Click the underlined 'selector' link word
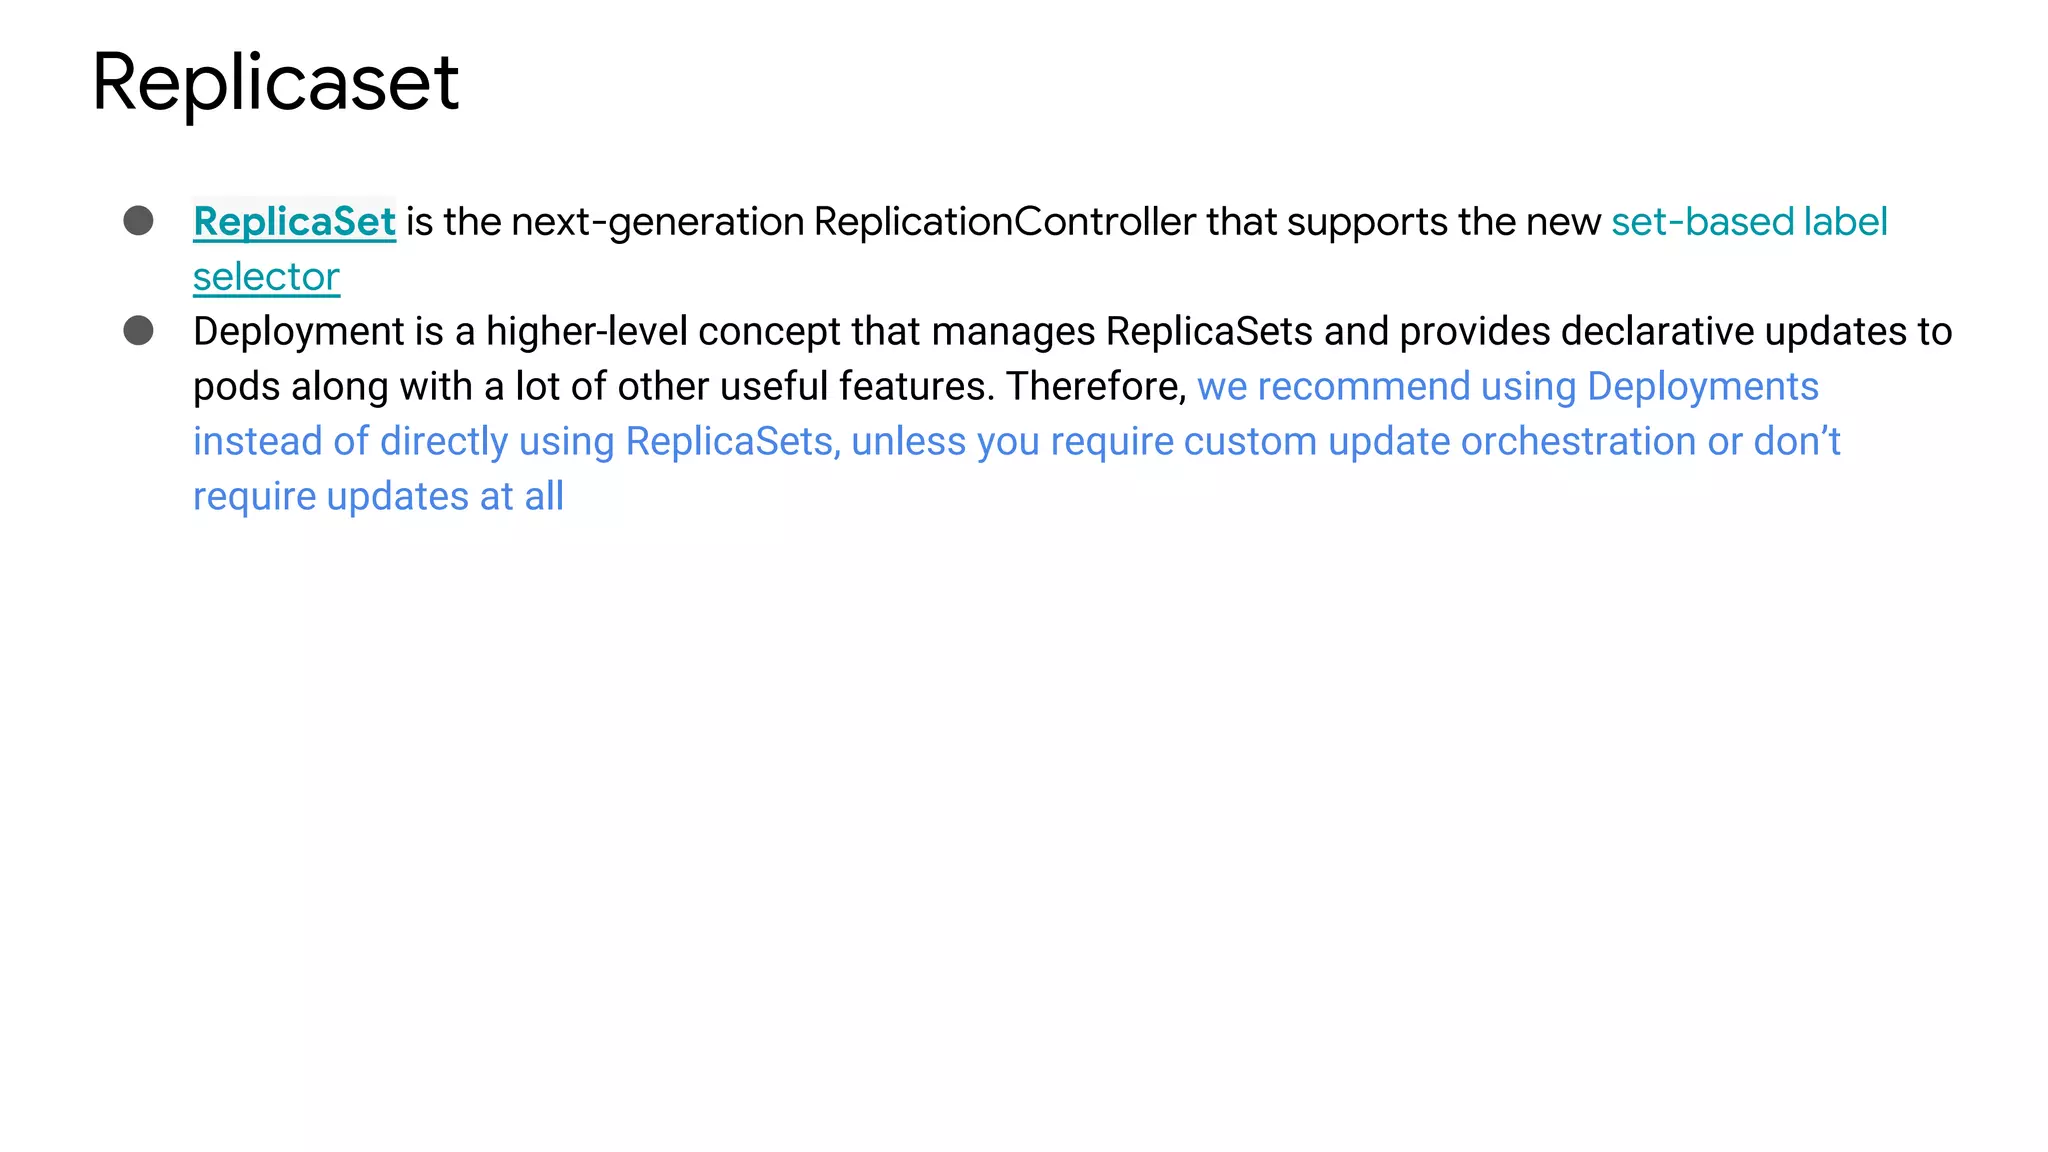Screen dimensions: 2048x1152 [x=266, y=277]
